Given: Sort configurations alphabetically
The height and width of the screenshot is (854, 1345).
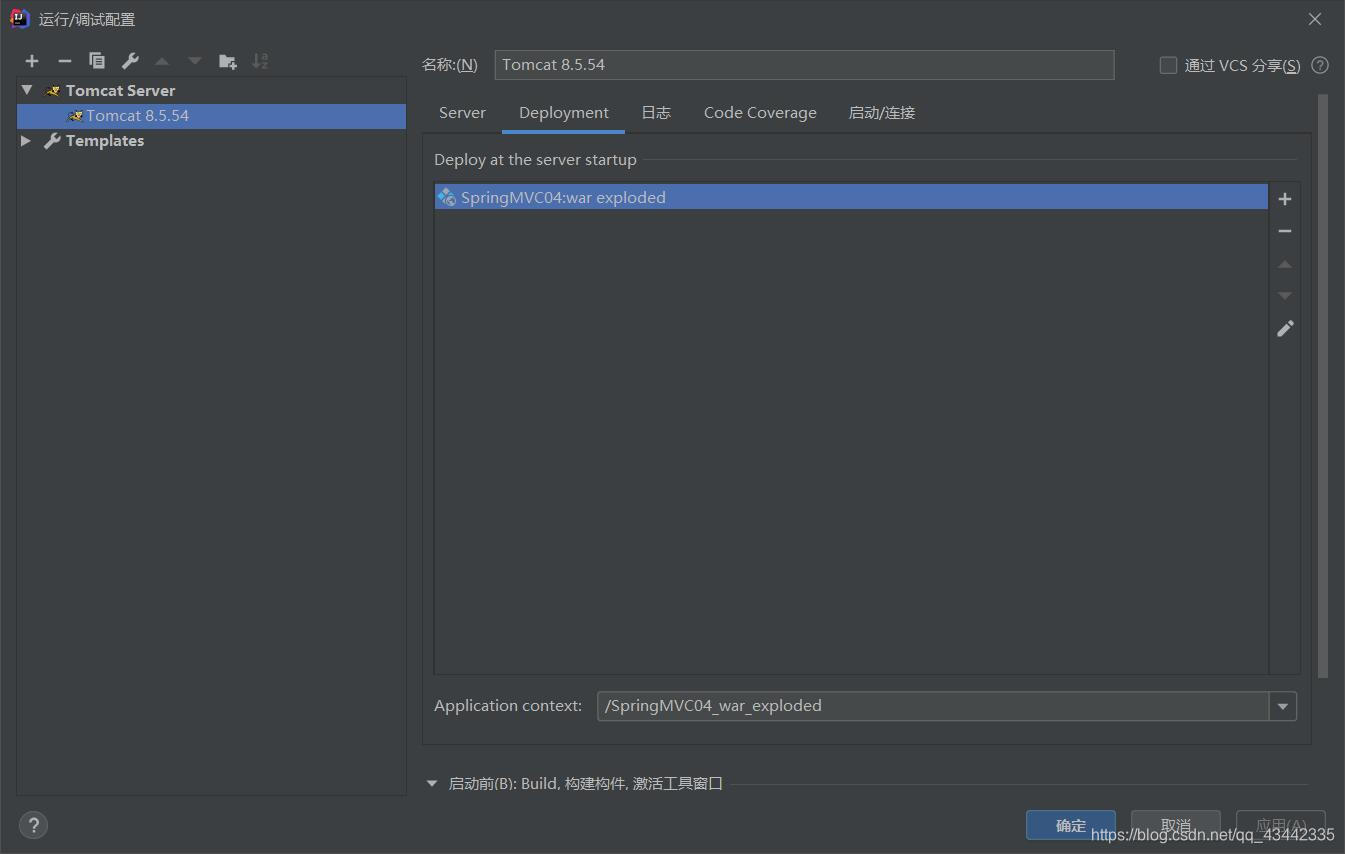Looking at the screenshot, I should point(260,61).
